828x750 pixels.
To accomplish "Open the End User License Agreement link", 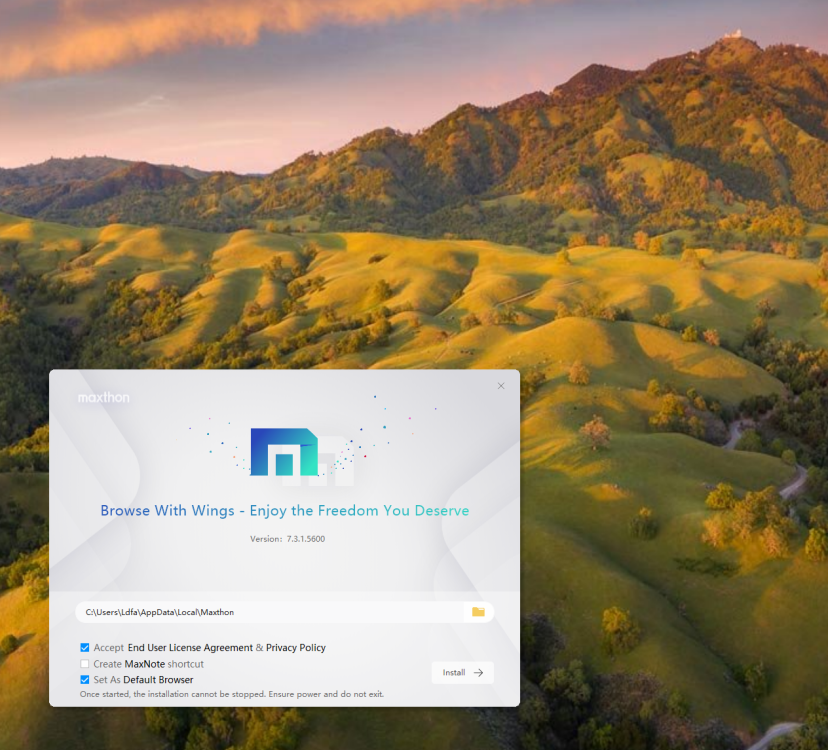I will click(x=190, y=648).
